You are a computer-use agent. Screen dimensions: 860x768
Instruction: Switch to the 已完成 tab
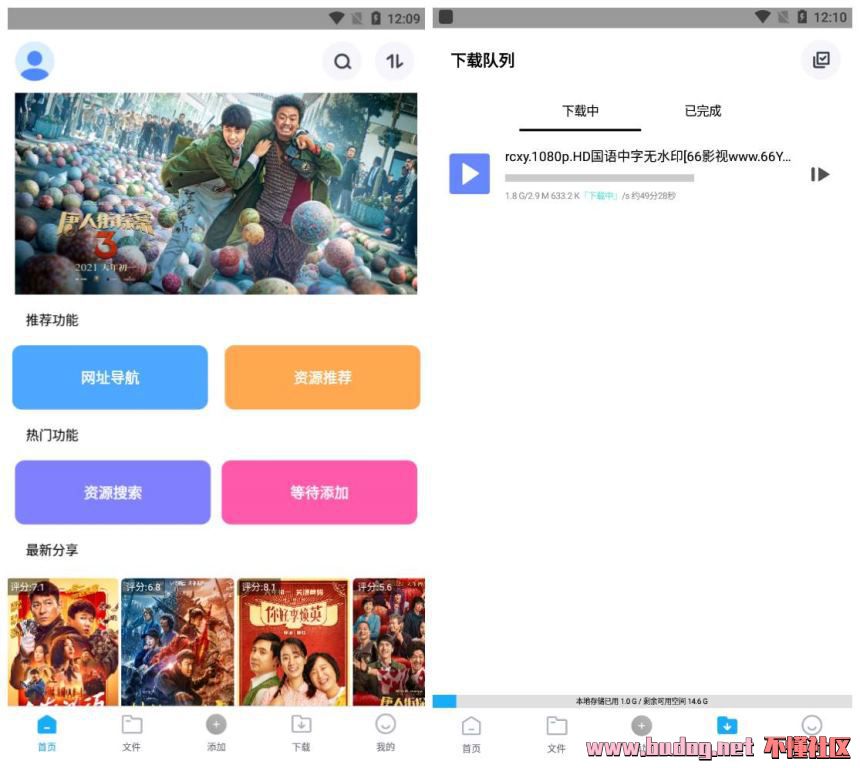pos(703,111)
